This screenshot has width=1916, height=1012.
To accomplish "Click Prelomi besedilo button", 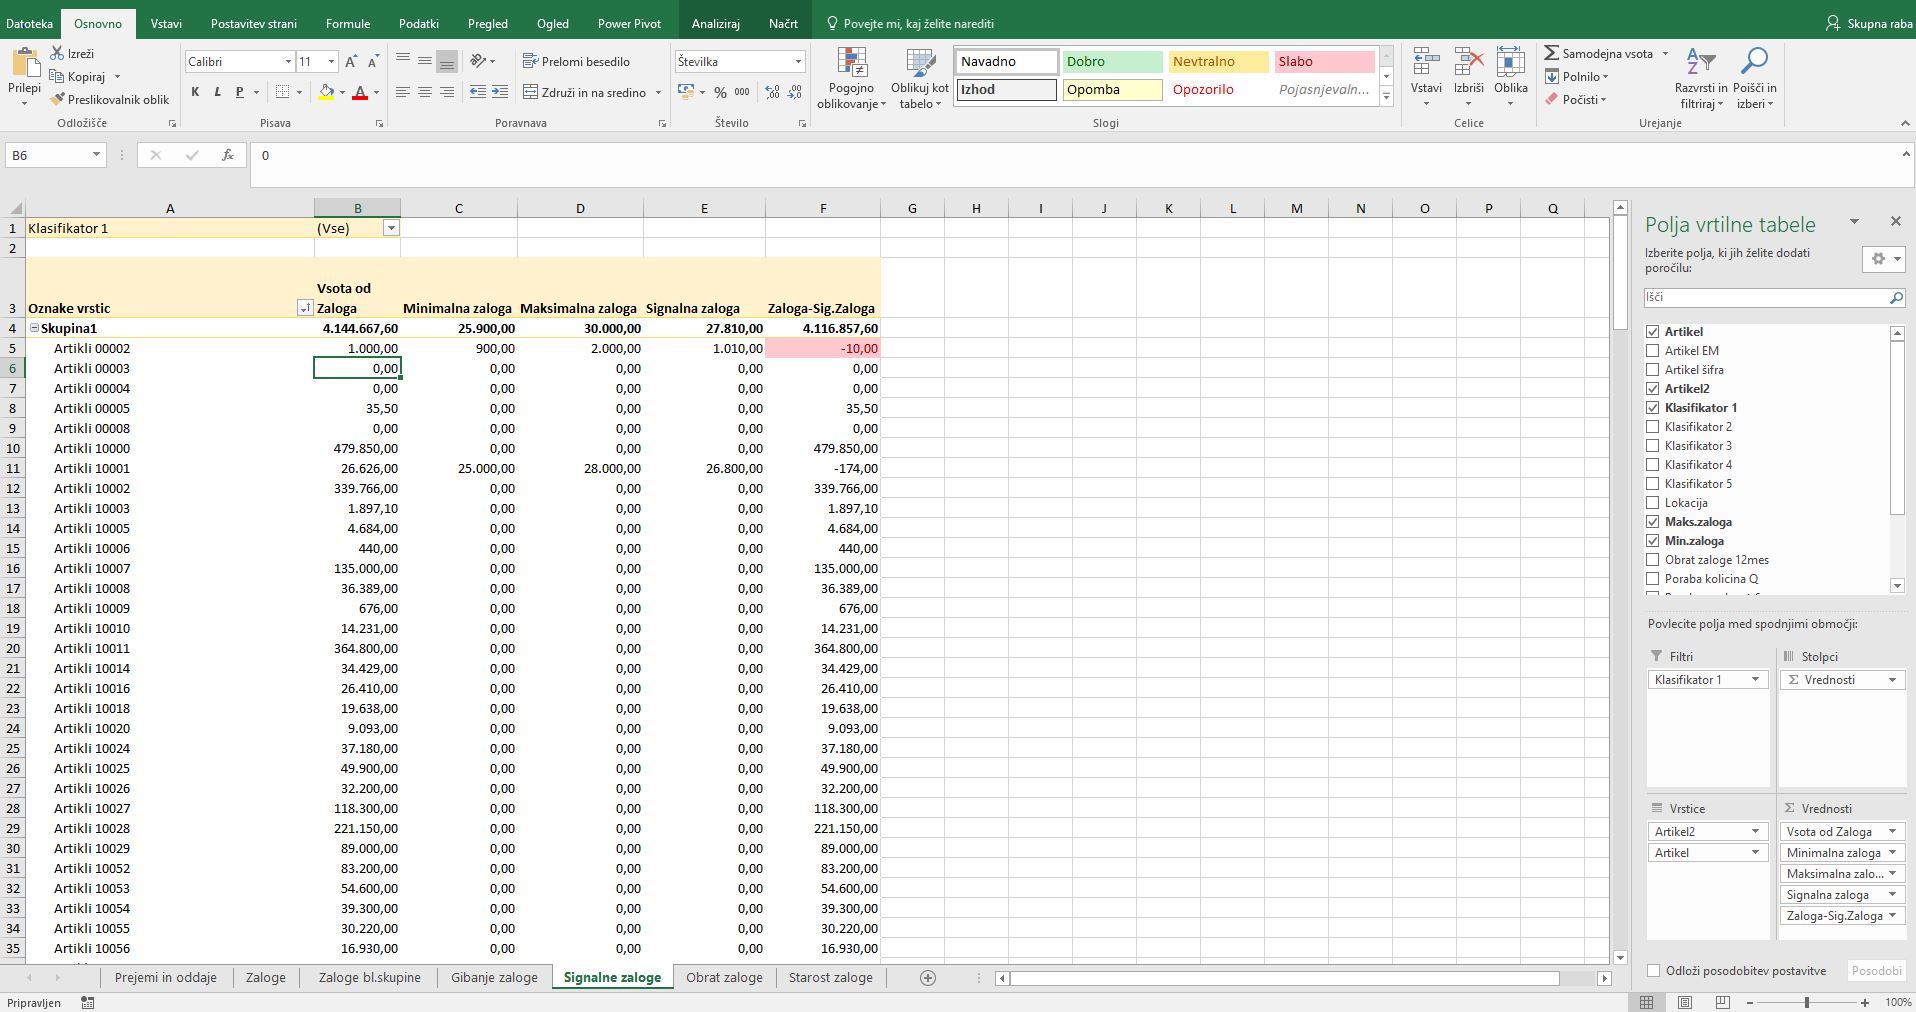I will (576, 62).
